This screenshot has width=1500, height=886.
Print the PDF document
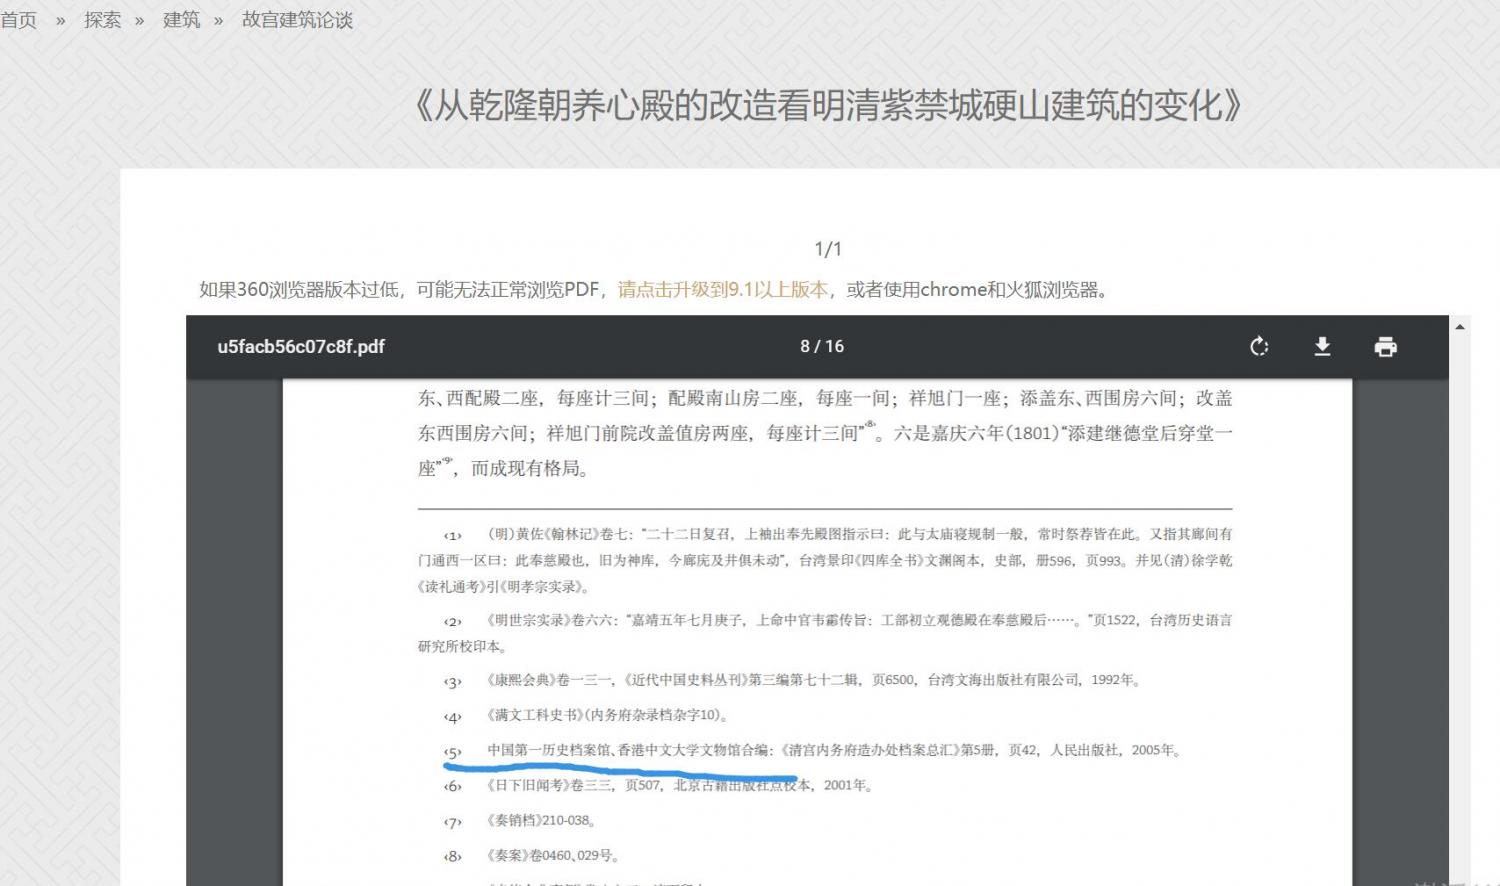pyautogui.click(x=1385, y=347)
